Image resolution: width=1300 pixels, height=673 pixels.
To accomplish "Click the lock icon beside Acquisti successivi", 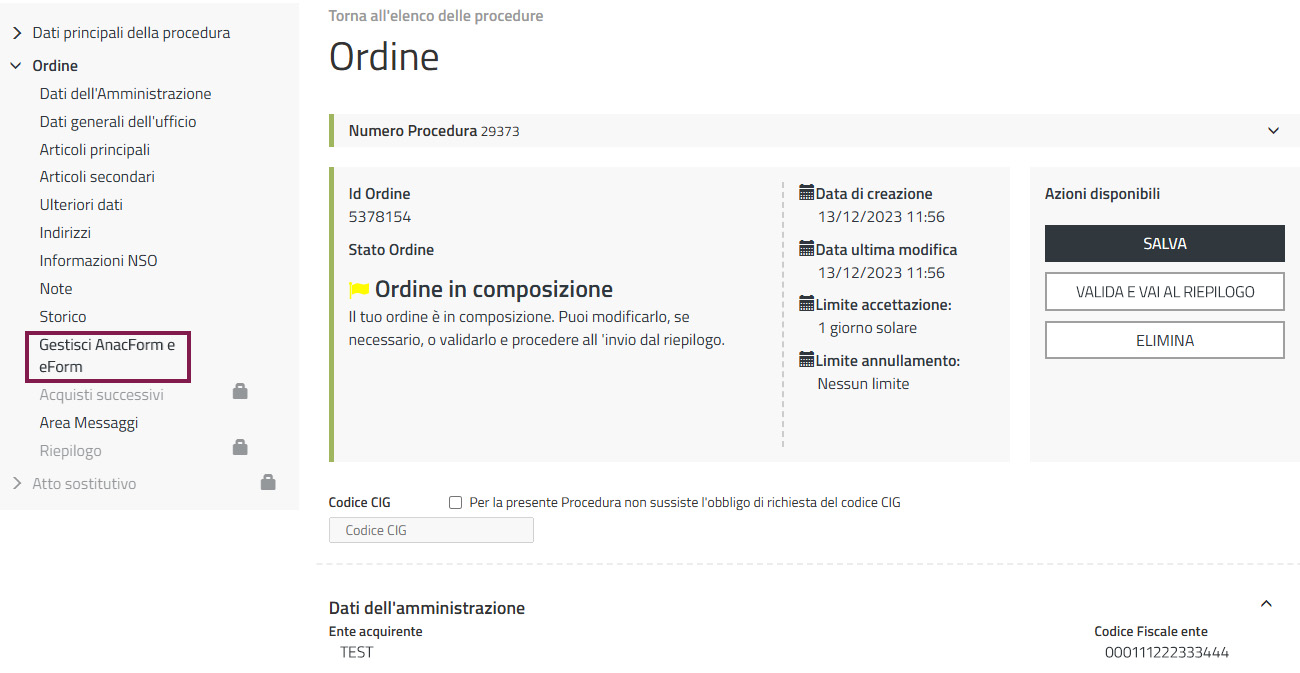I will click(x=240, y=392).
